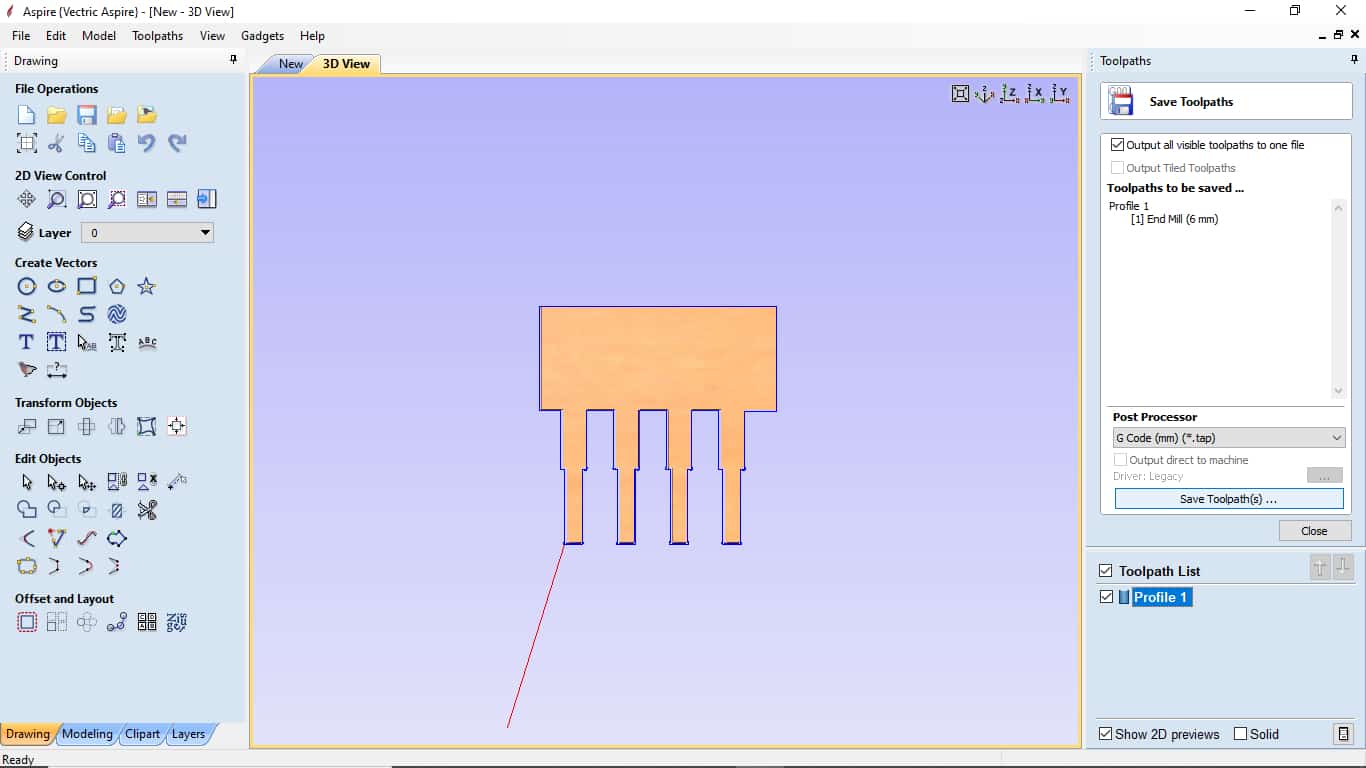Open the Layer dropdown showing 0
This screenshot has width=1366, height=768.
point(148,233)
